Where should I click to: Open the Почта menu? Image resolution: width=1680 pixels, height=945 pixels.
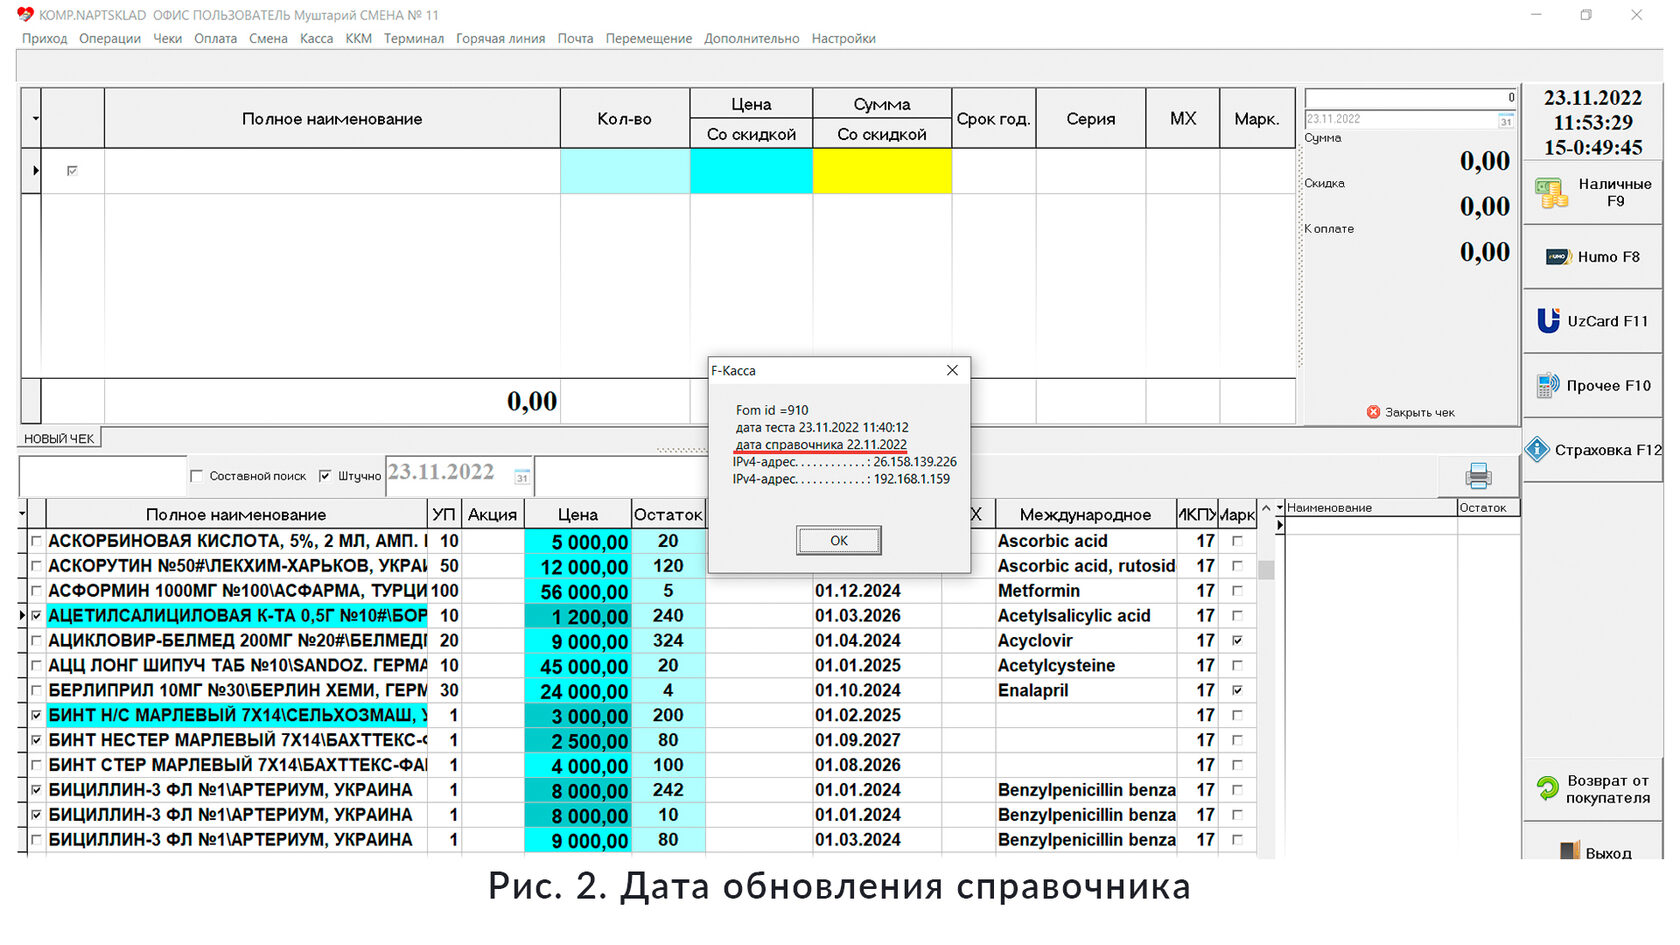(575, 38)
